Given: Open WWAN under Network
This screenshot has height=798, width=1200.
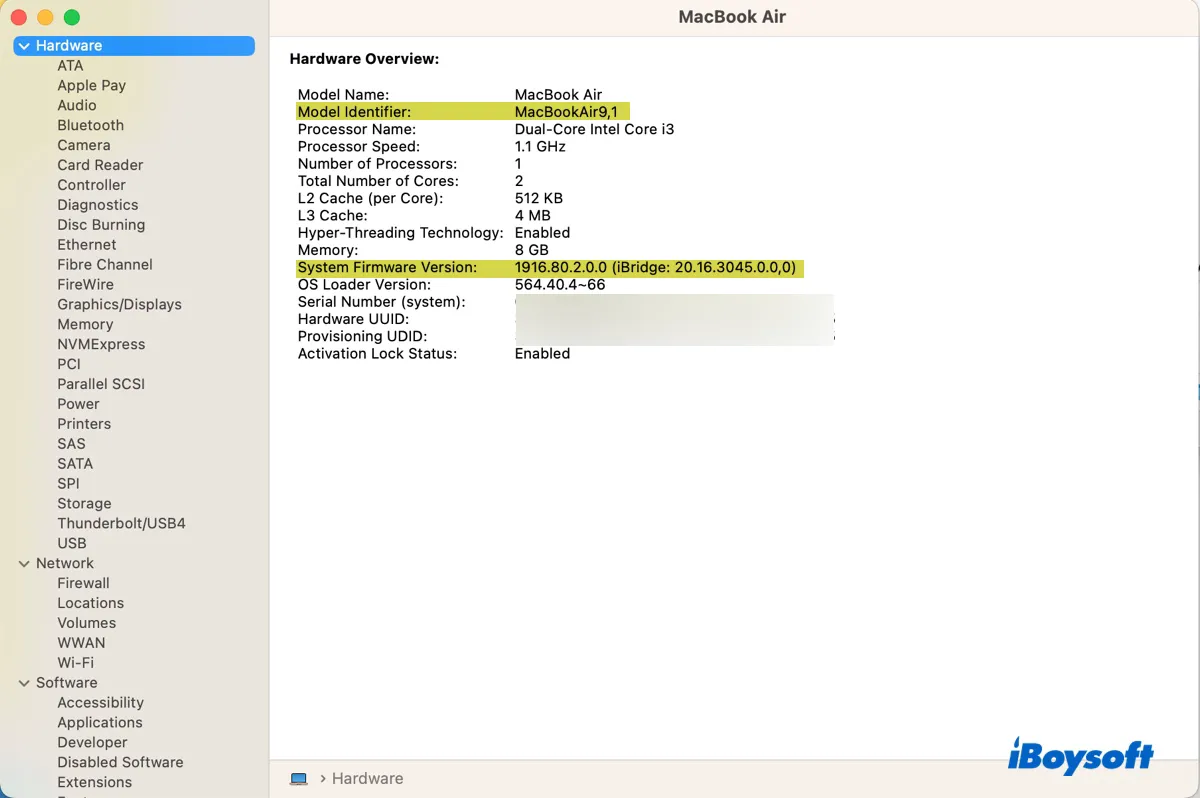Looking at the screenshot, I should point(81,643).
